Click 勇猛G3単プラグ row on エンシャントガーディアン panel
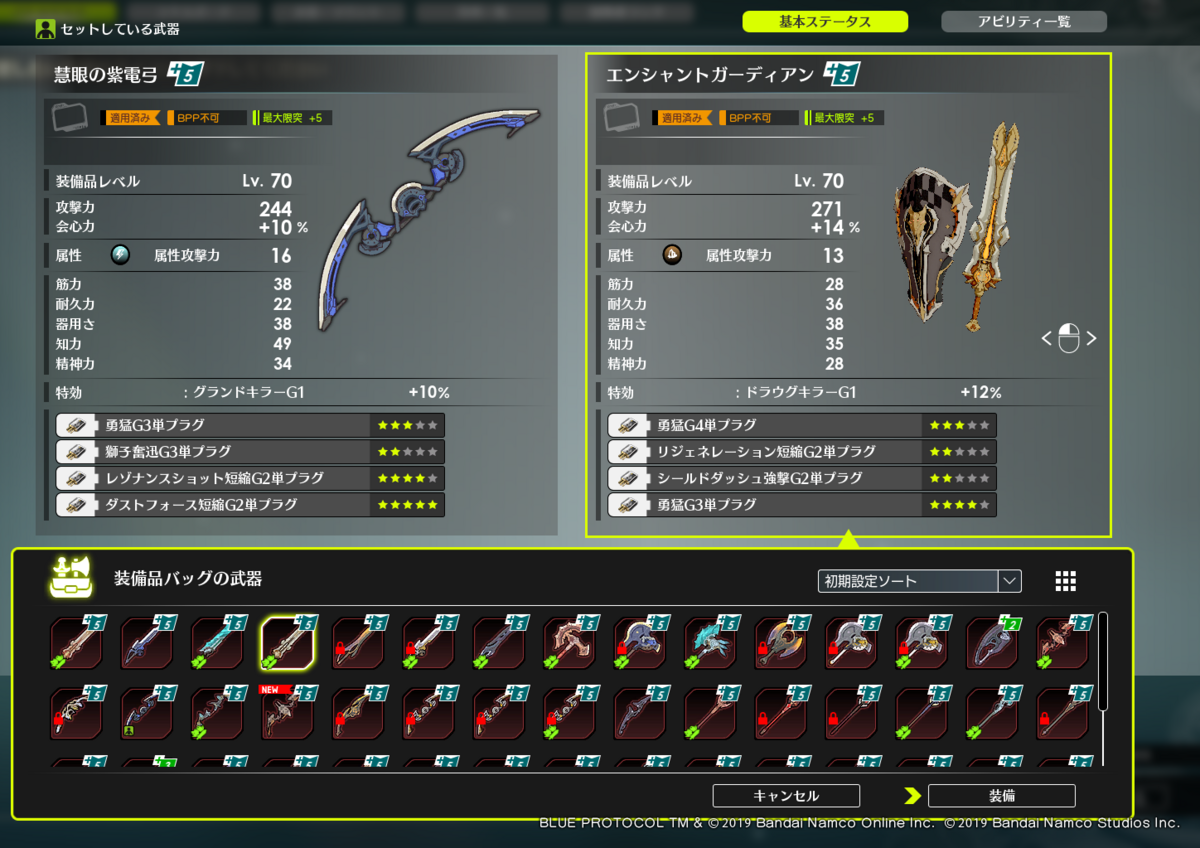 (x=802, y=504)
